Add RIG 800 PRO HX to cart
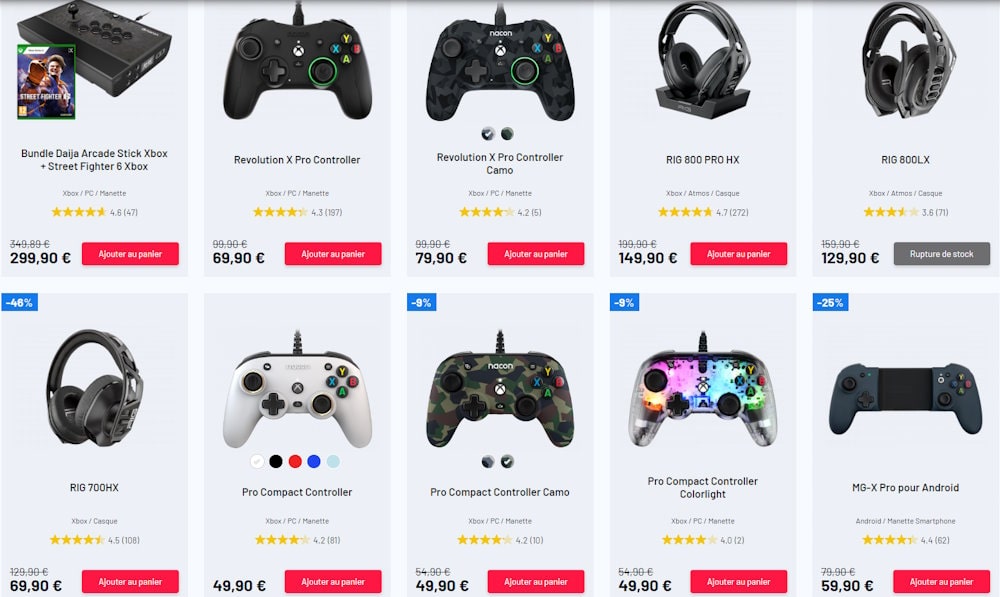This screenshot has height=597, width=1000. pos(739,254)
